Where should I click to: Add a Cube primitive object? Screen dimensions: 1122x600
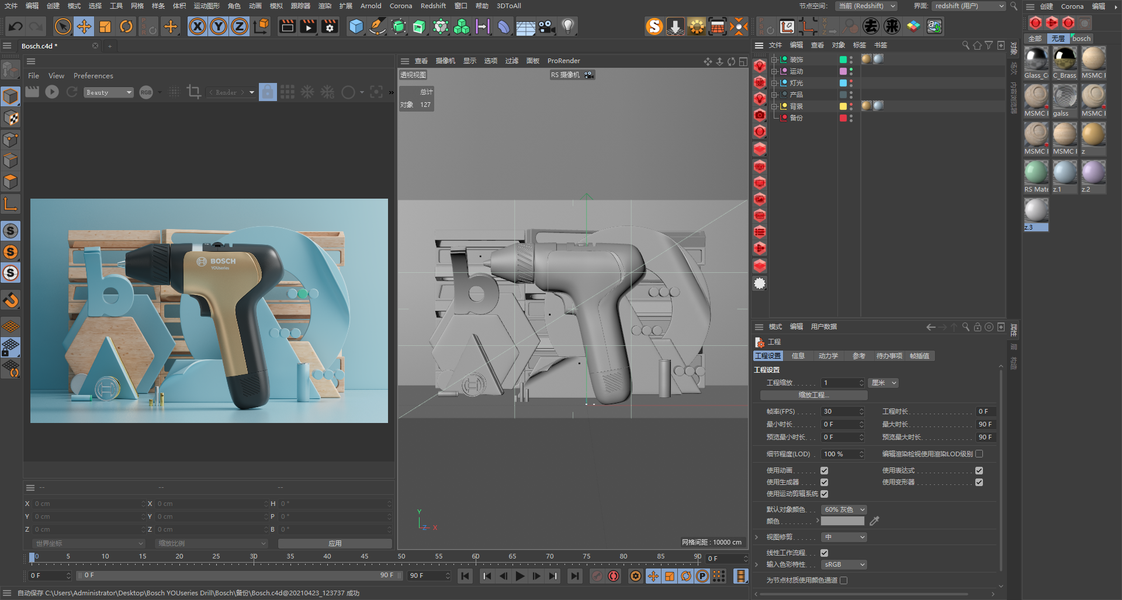click(356, 26)
